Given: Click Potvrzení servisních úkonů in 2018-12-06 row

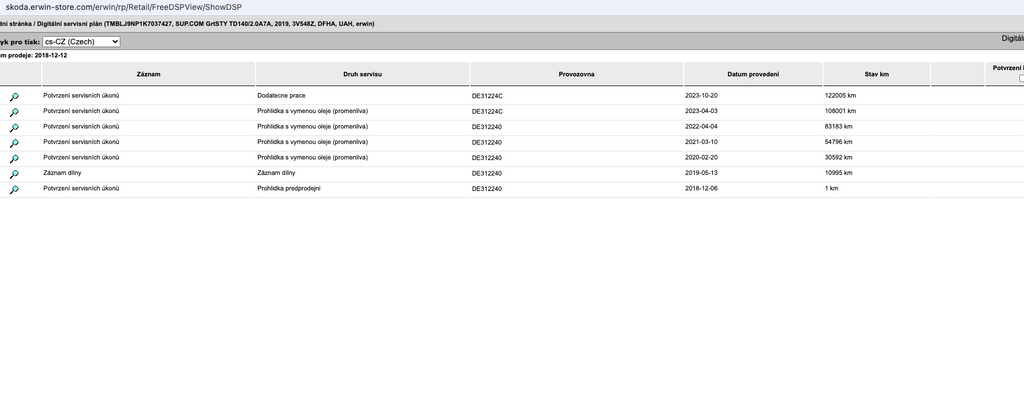Looking at the screenshot, I should tap(81, 189).
